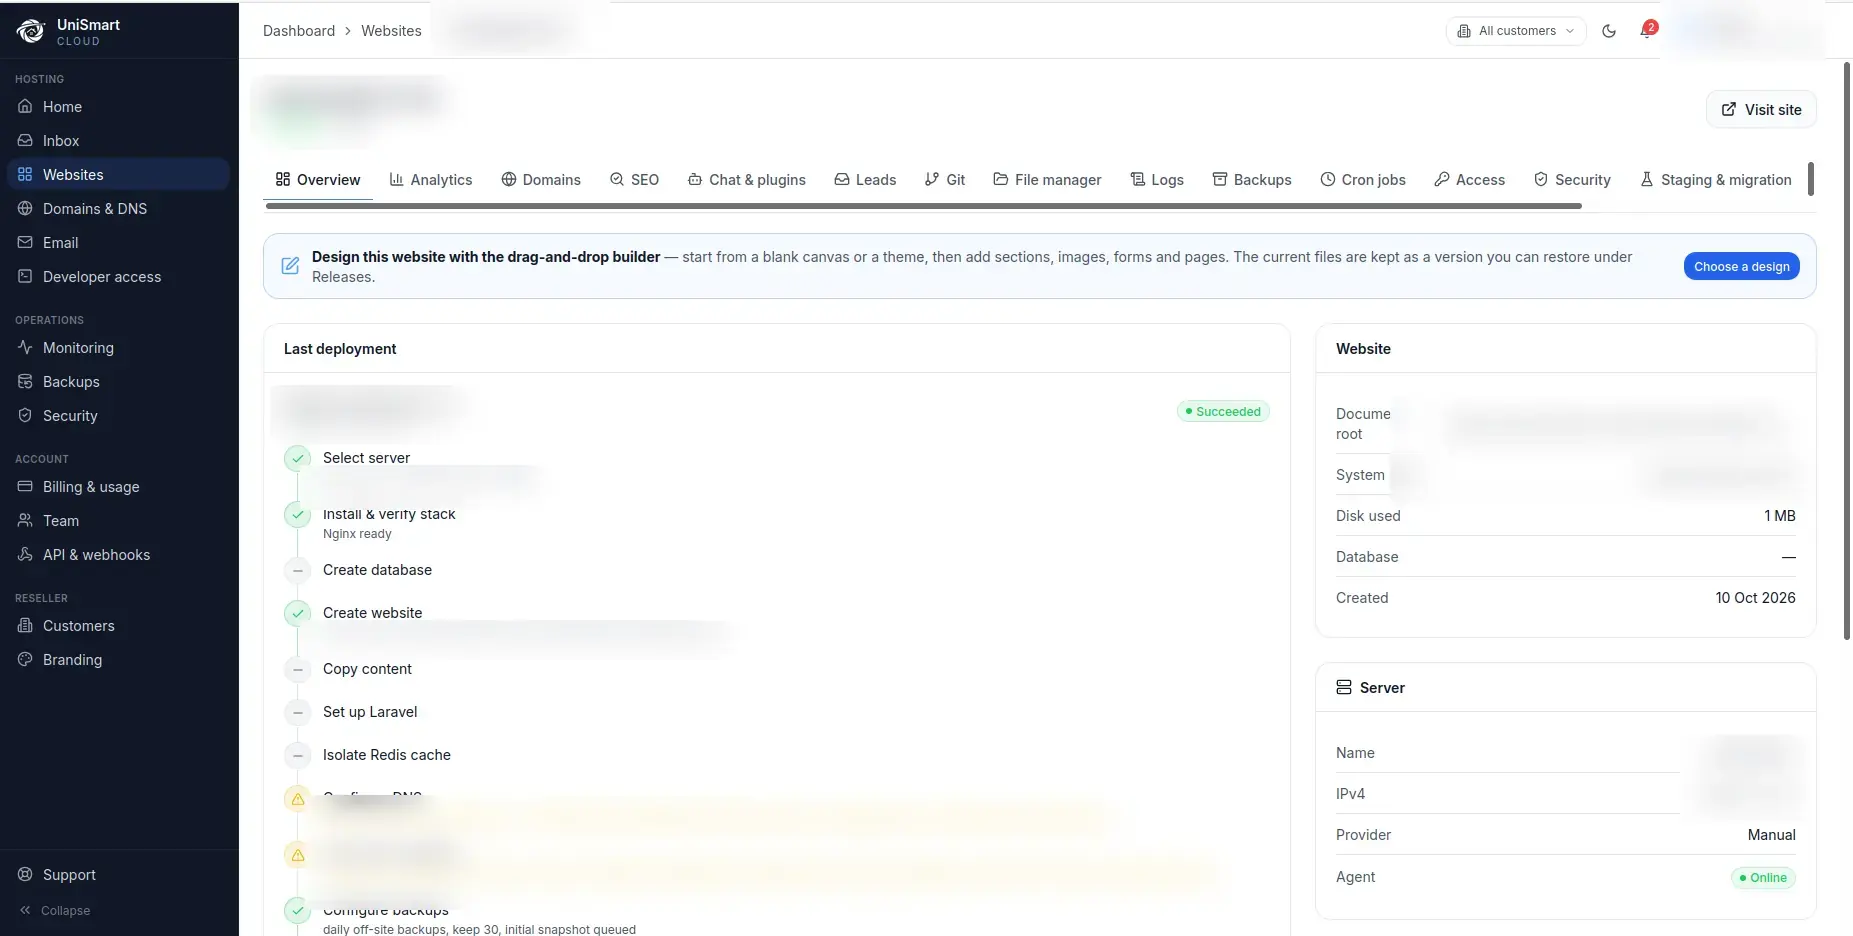Click the Created date 10 Oct 2026

point(1755,598)
